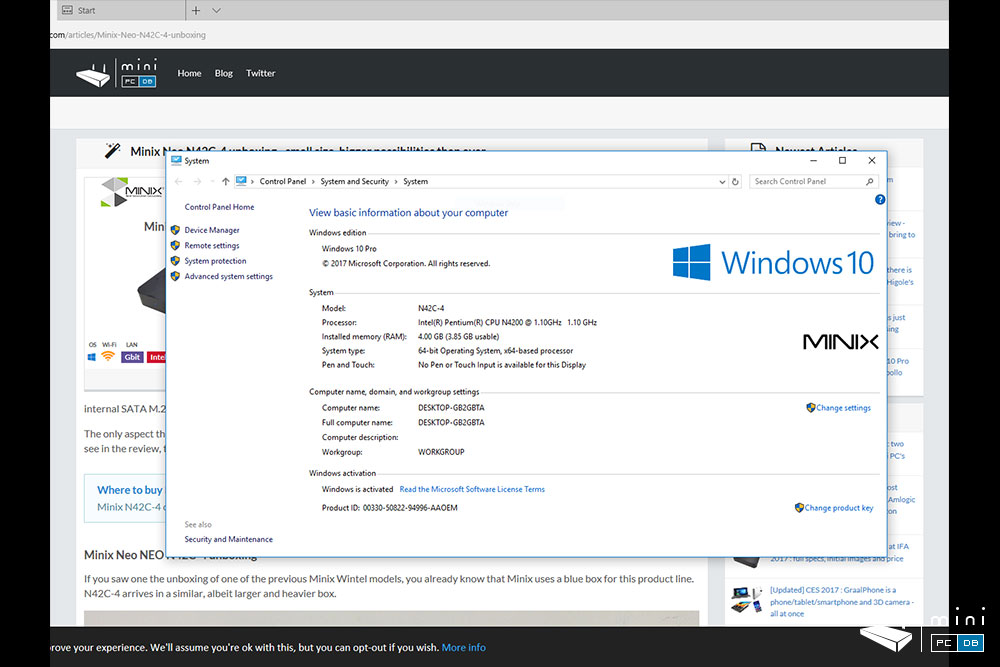1000x667 pixels.
Task: Click the computer icon in address bar
Action: pyautogui.click(x=241, y=181)
